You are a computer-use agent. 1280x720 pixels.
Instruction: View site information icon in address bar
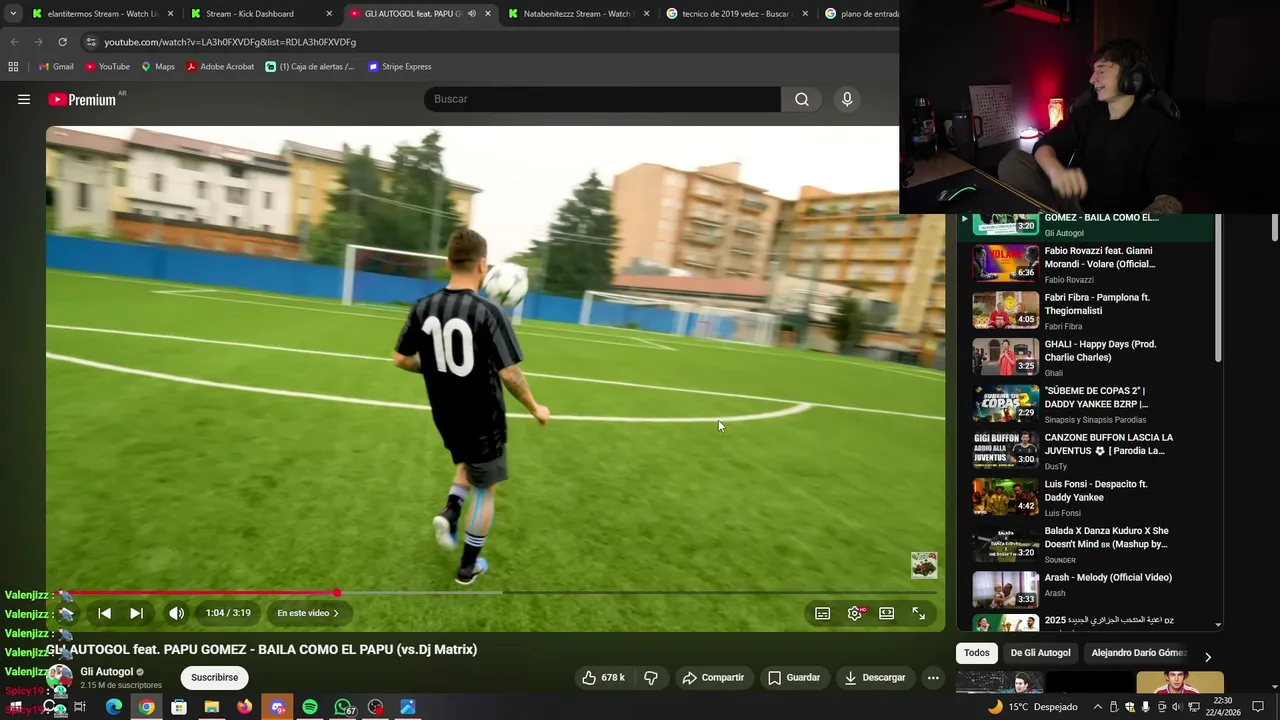(91, 42)
